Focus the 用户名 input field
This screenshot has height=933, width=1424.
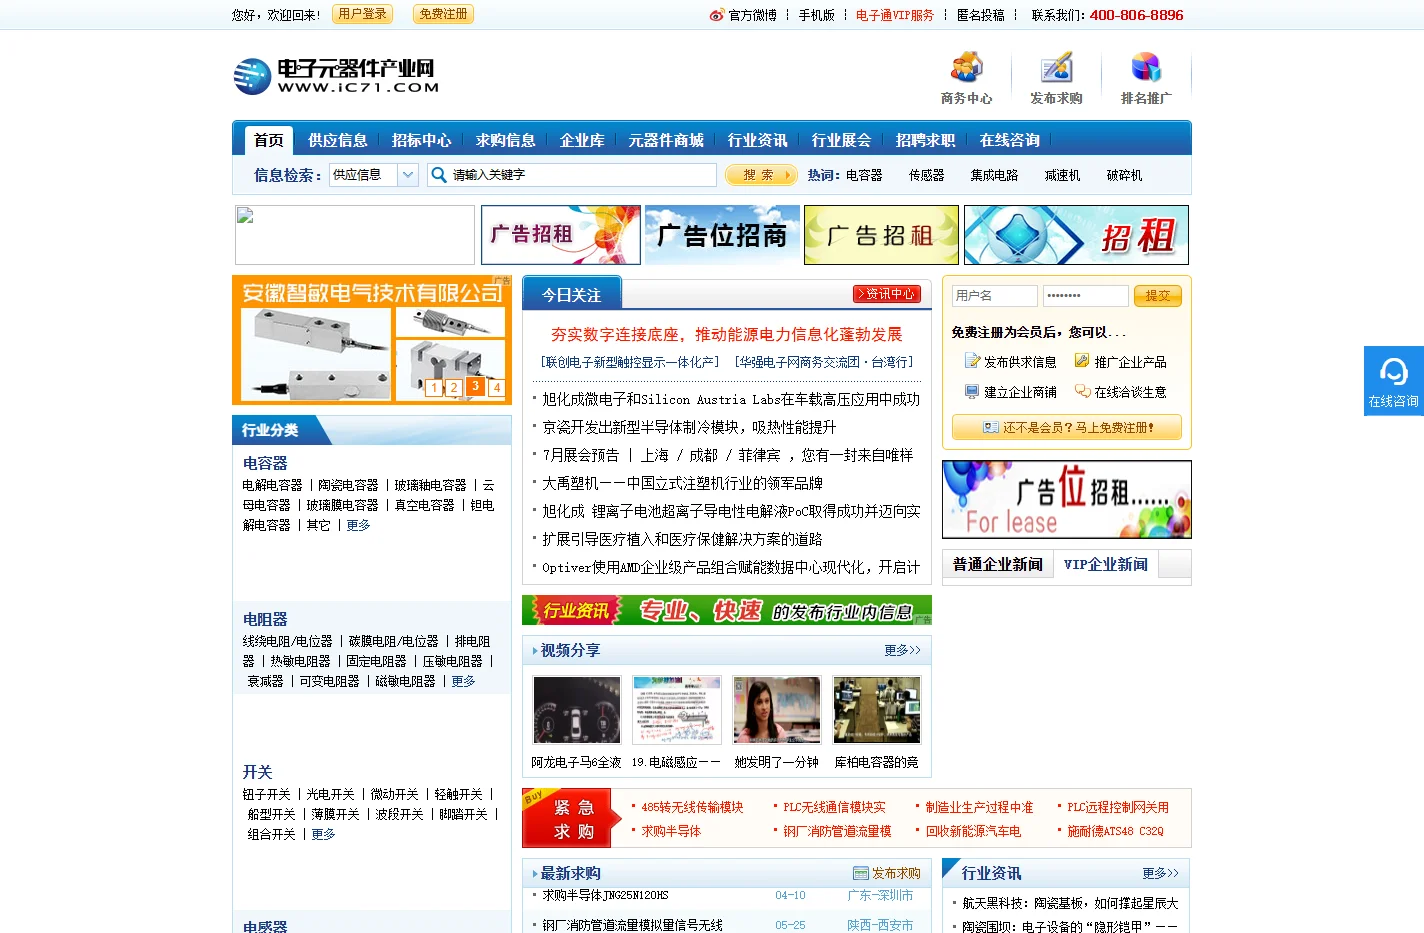994,296
